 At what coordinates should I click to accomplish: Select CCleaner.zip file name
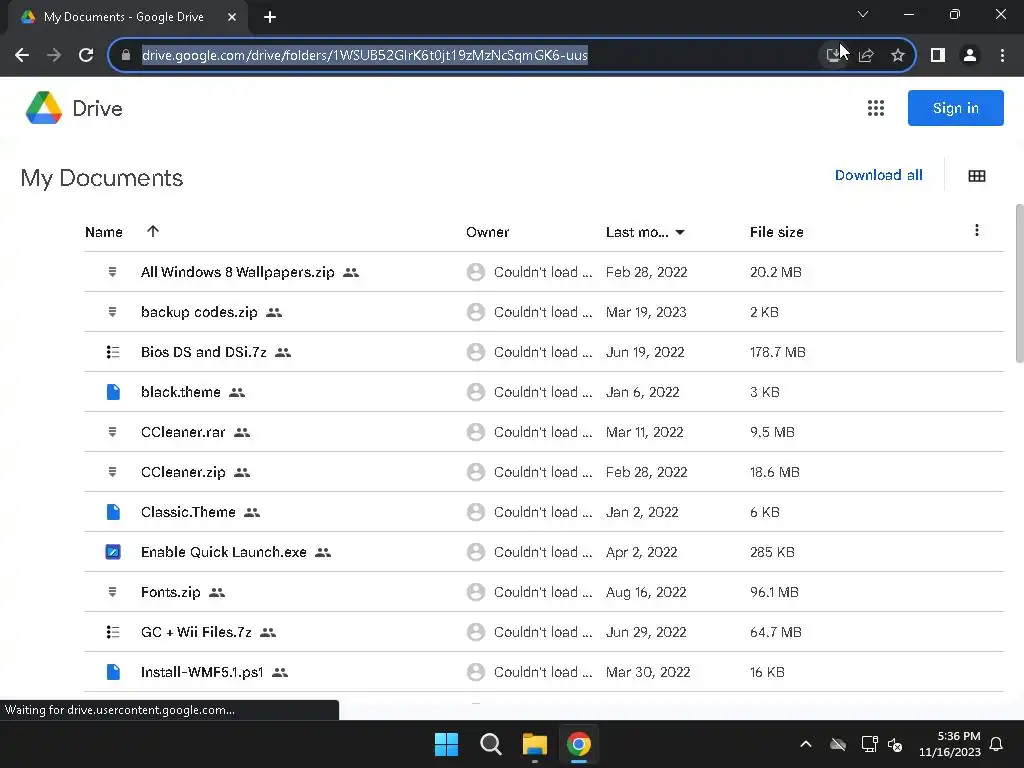183,472
